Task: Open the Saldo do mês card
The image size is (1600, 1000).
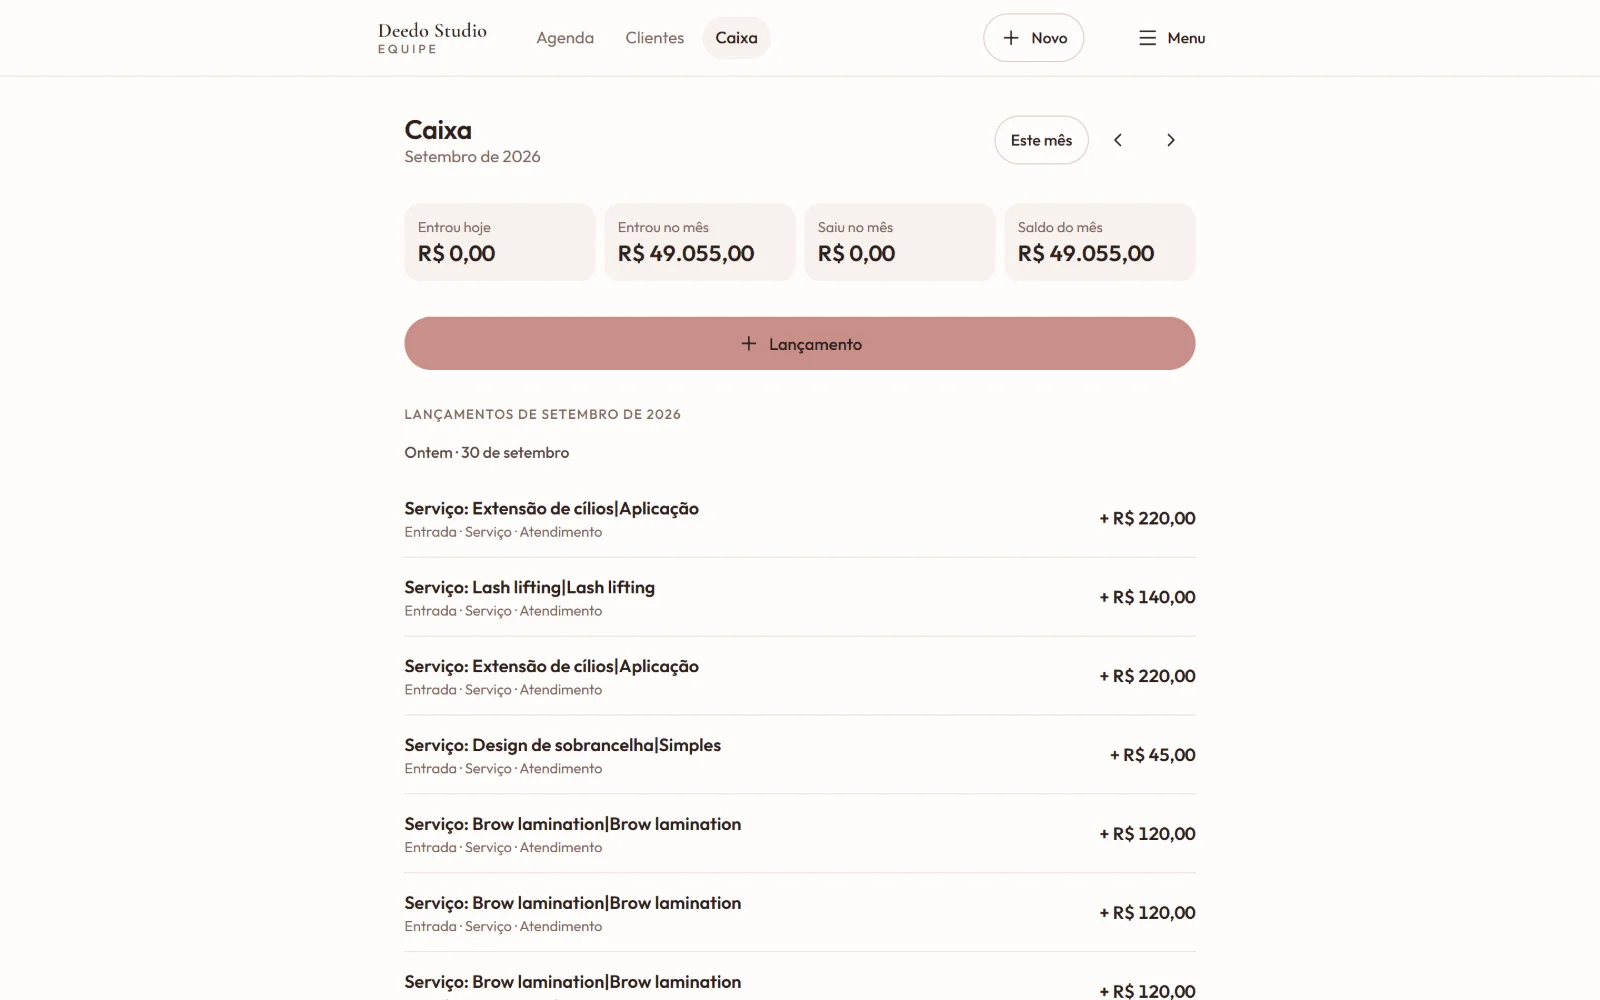Action: [x=1100, y=242]
